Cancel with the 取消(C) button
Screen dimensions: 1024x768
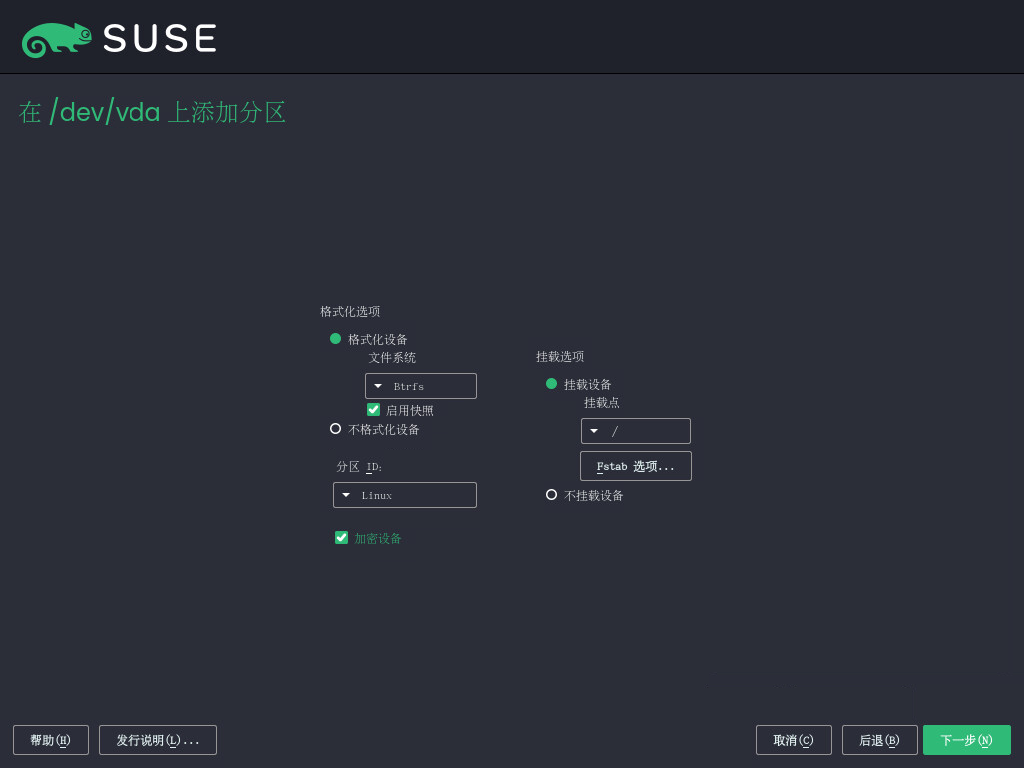tap(793, 740)
